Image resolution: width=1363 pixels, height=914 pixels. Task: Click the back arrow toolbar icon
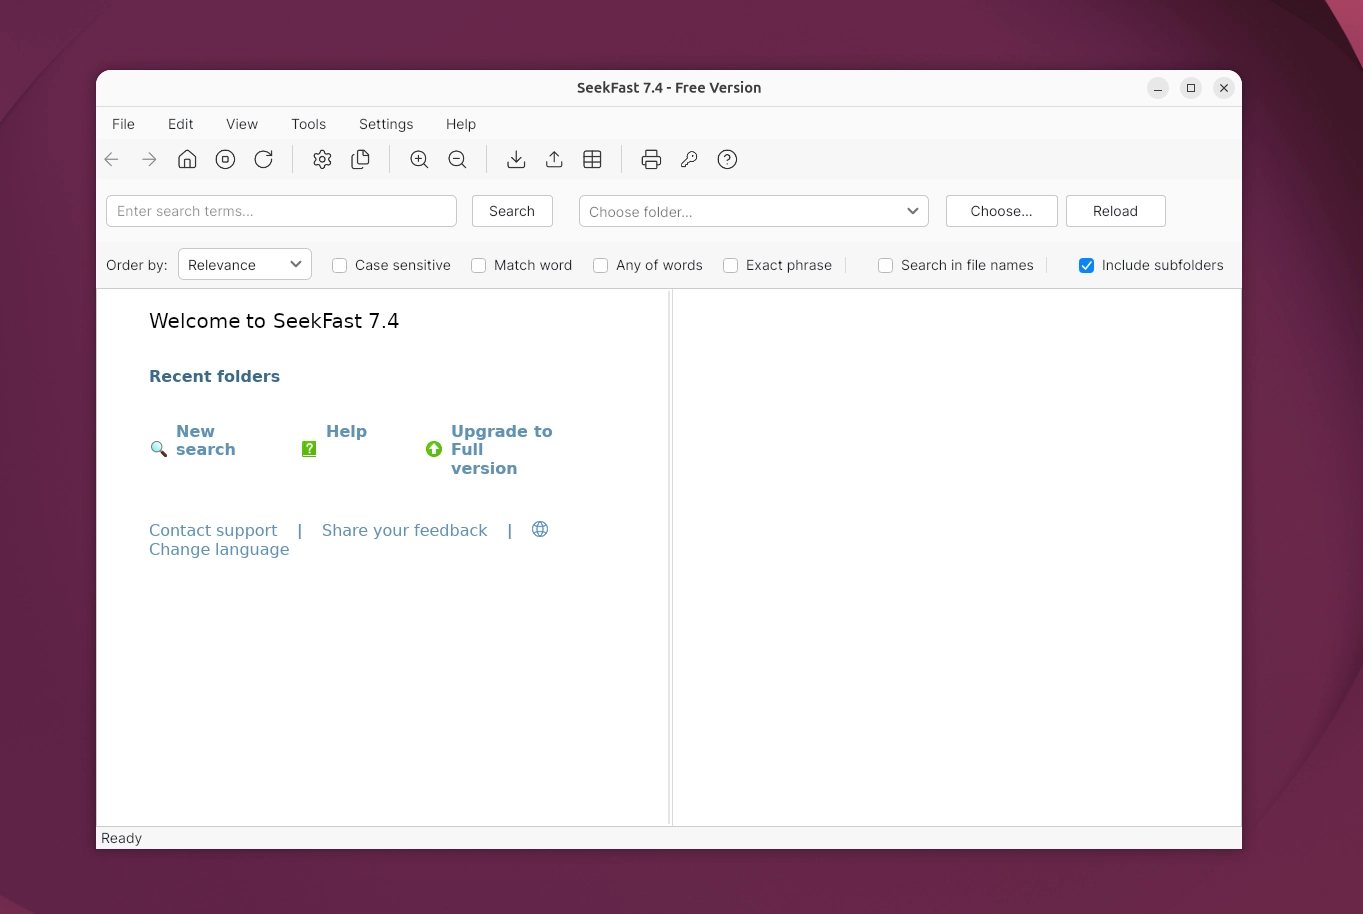point(112,160)
